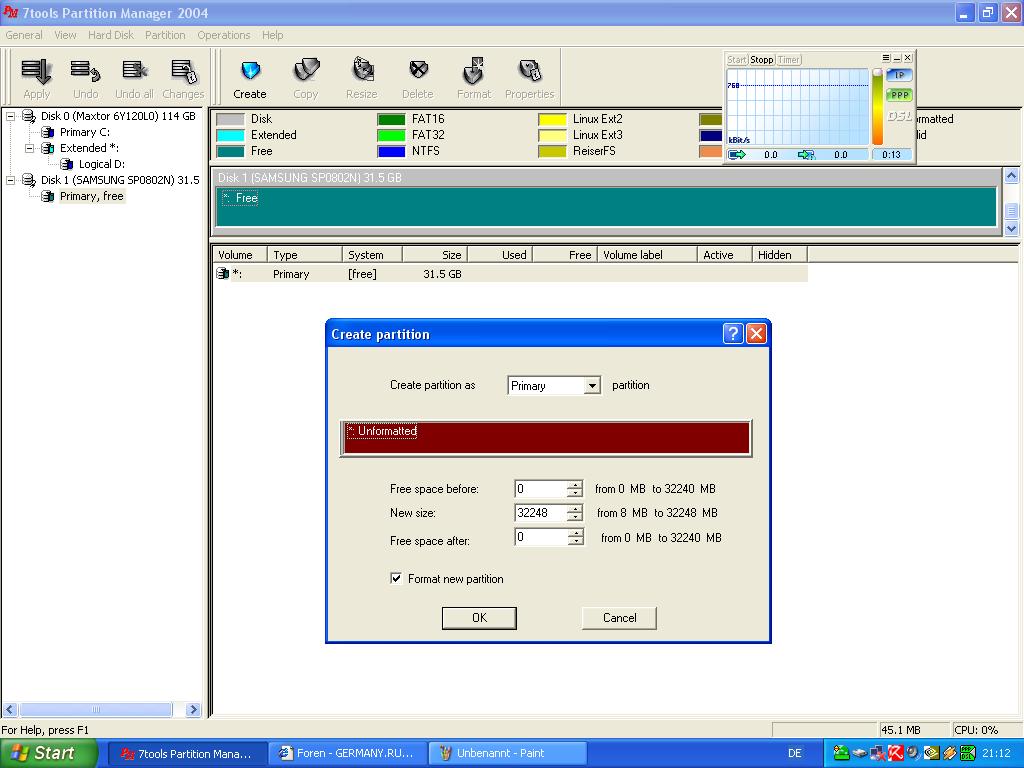Click the Volume label column header
The image size is (1024, 768).
coord(648,255)
